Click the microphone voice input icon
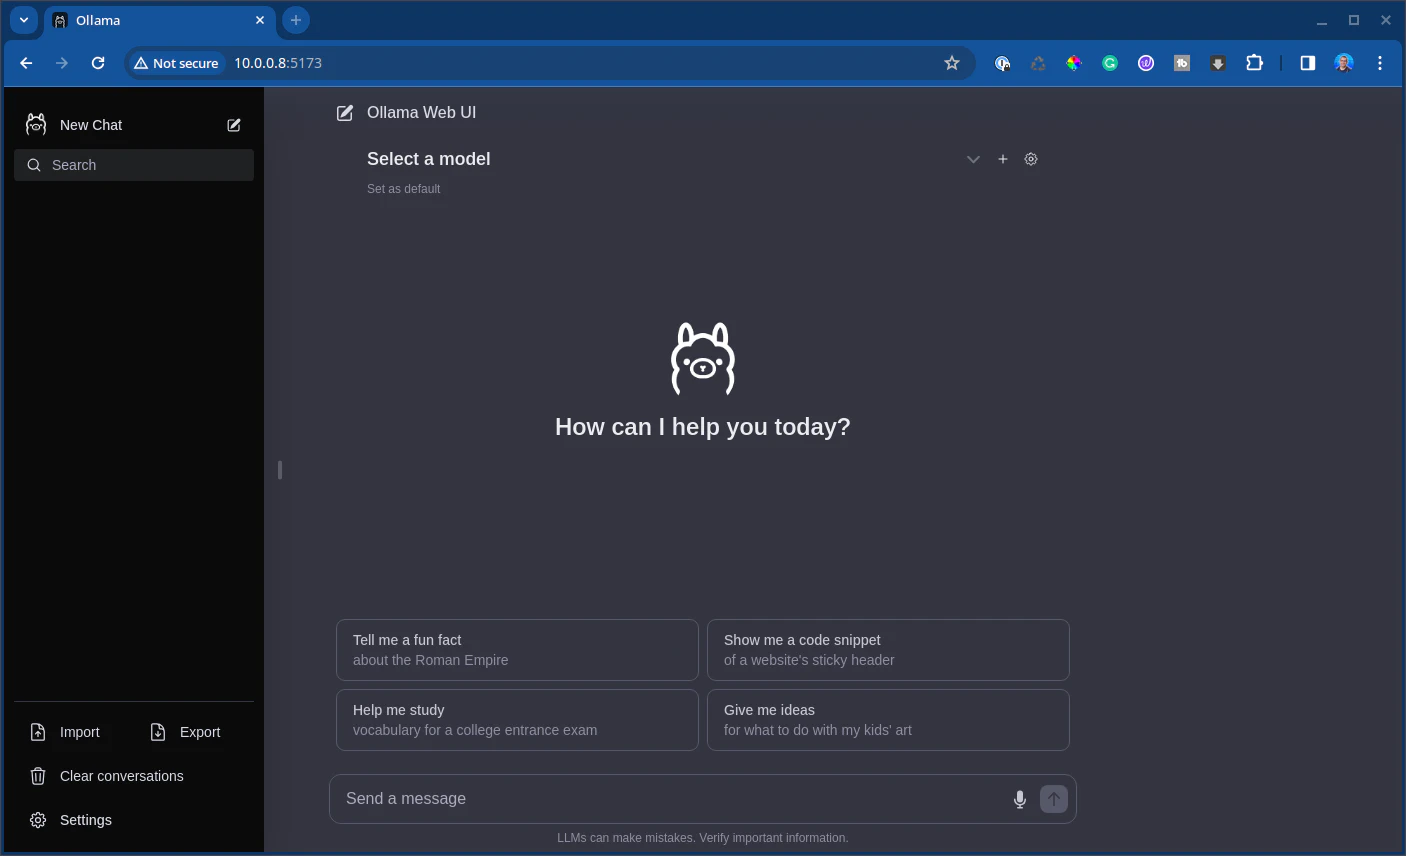The image size is (1406, 856). point(1020,799)
